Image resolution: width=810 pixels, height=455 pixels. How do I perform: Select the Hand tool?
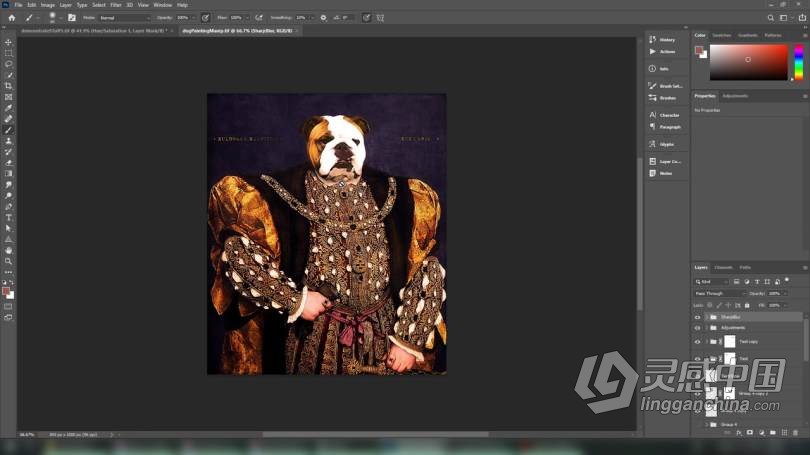pos(8,250)
